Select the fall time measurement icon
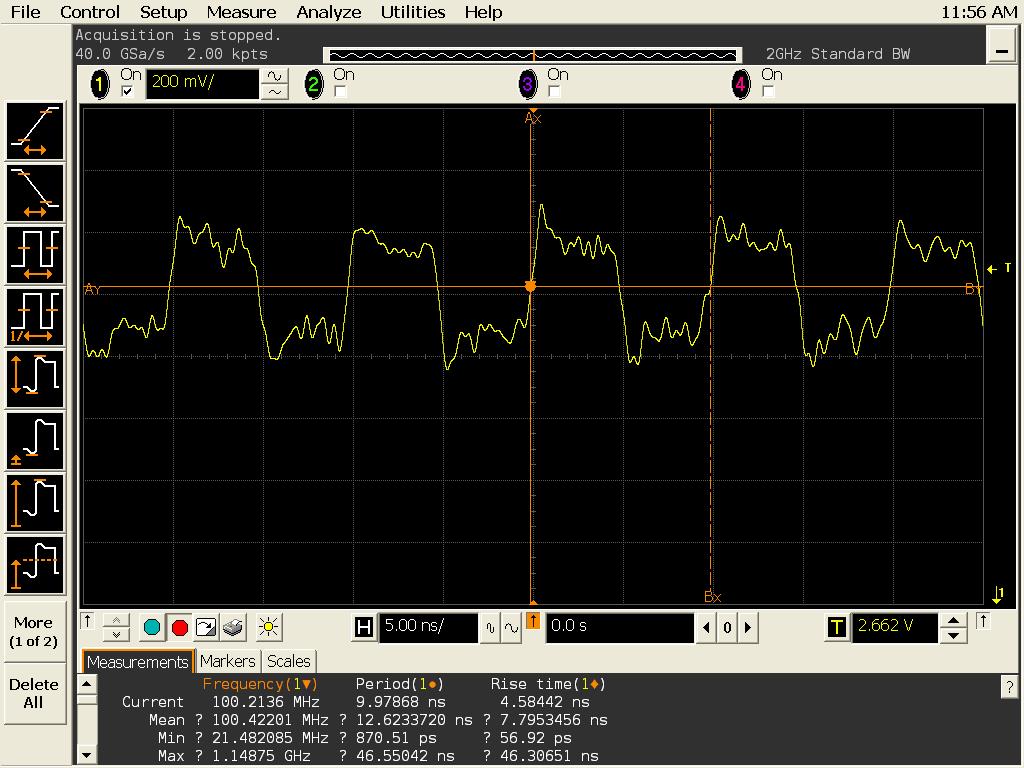 35,192
